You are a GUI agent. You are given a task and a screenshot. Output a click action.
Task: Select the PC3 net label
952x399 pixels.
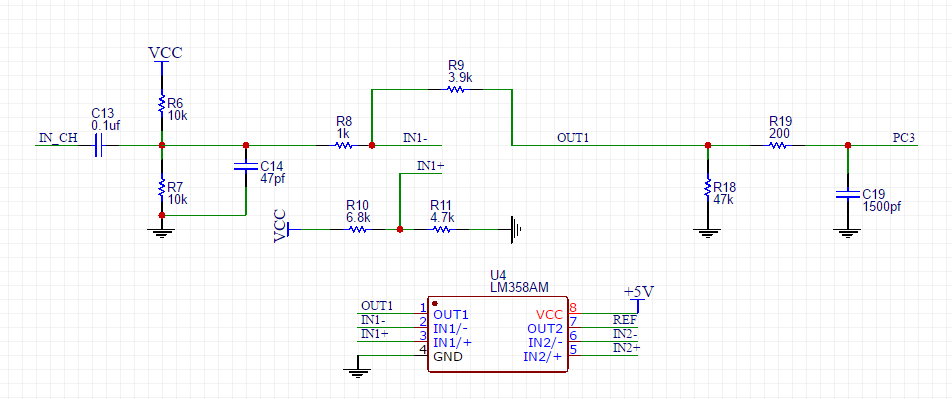pyautogui.click(x=904, y=138)
